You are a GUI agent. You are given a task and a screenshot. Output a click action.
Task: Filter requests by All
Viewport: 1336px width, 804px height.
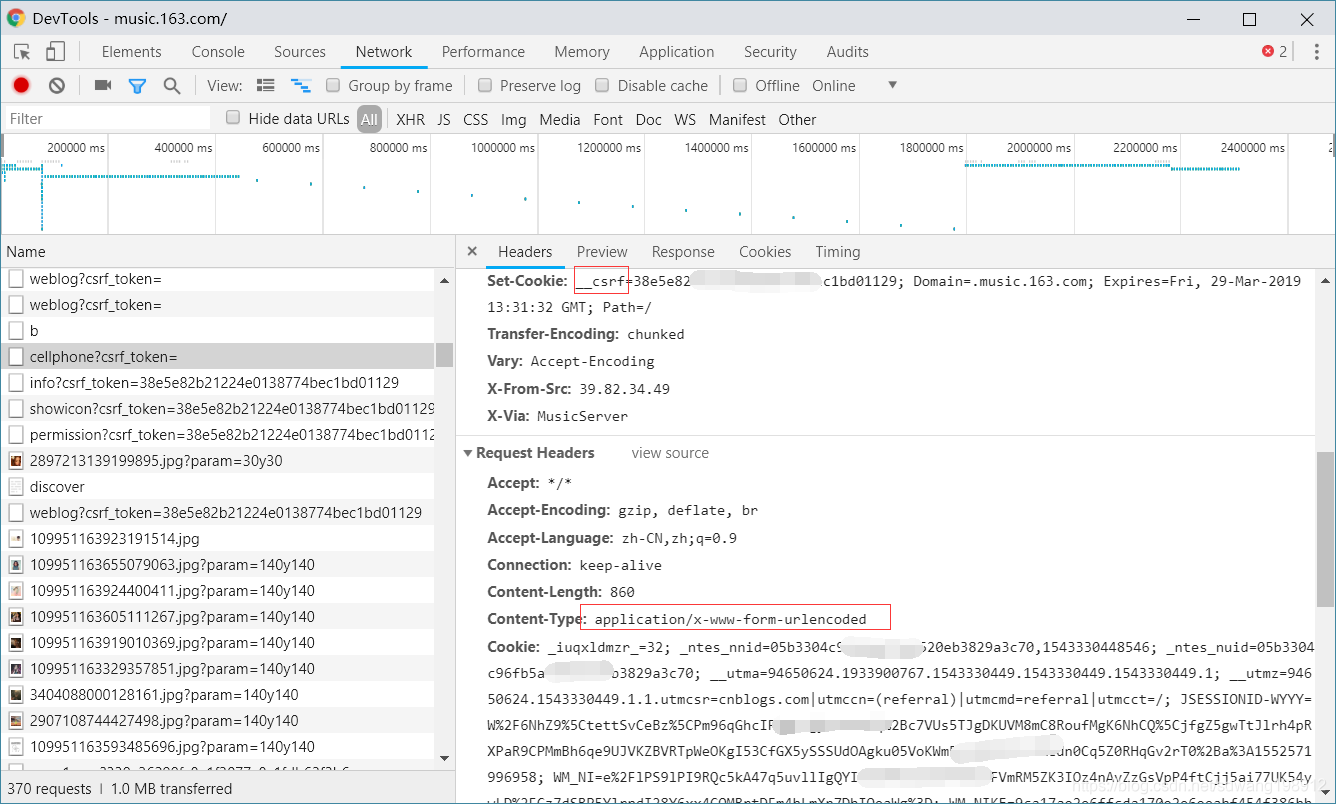tap(370, 119)
